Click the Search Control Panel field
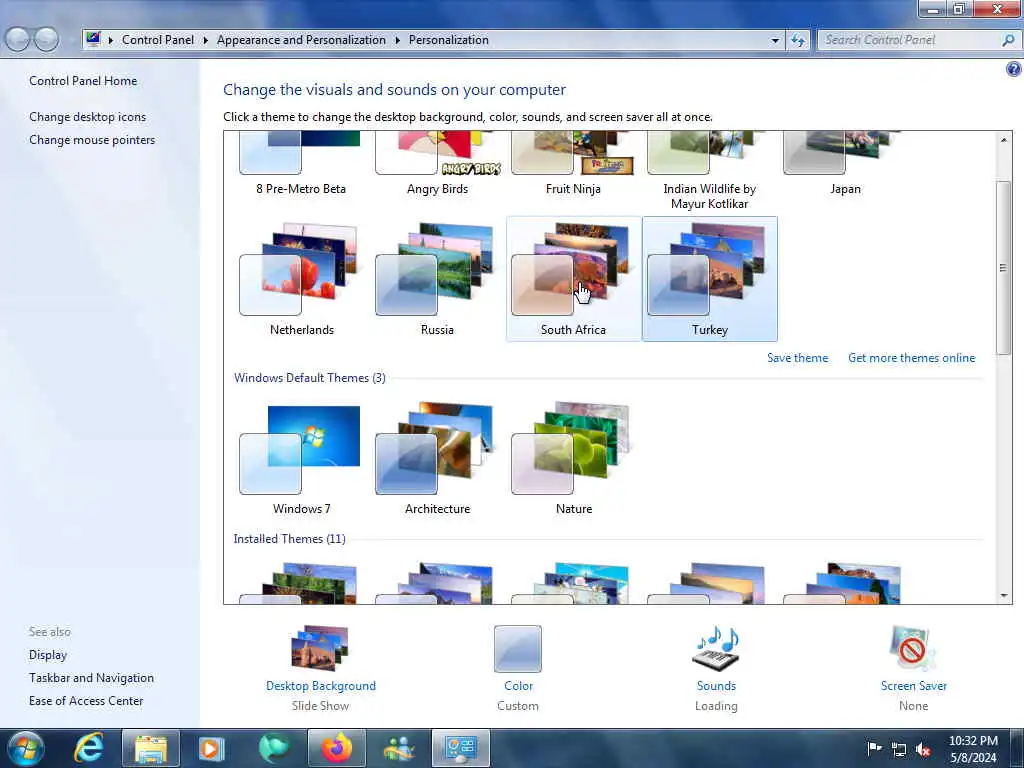Screen dimensions: 1024x768 point(909,40)
